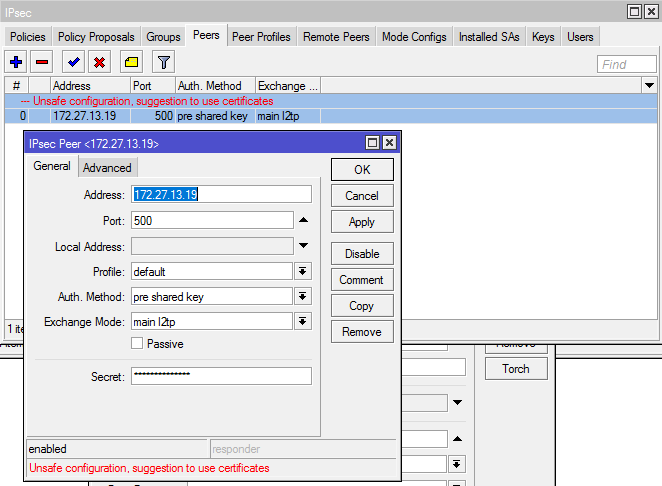This screenshot has height=486, width=662.
Task: Switch to Keys tab
Action: [x=543, y=37]
